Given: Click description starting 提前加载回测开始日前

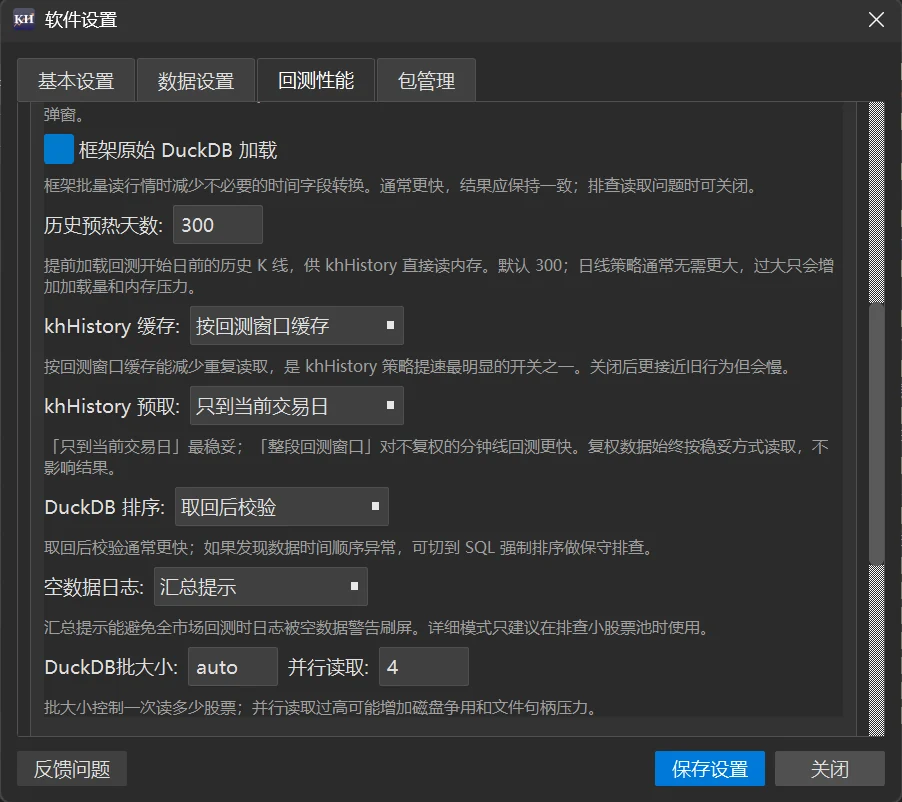Looking at the screenshot, I should click(x=439, y=276).
